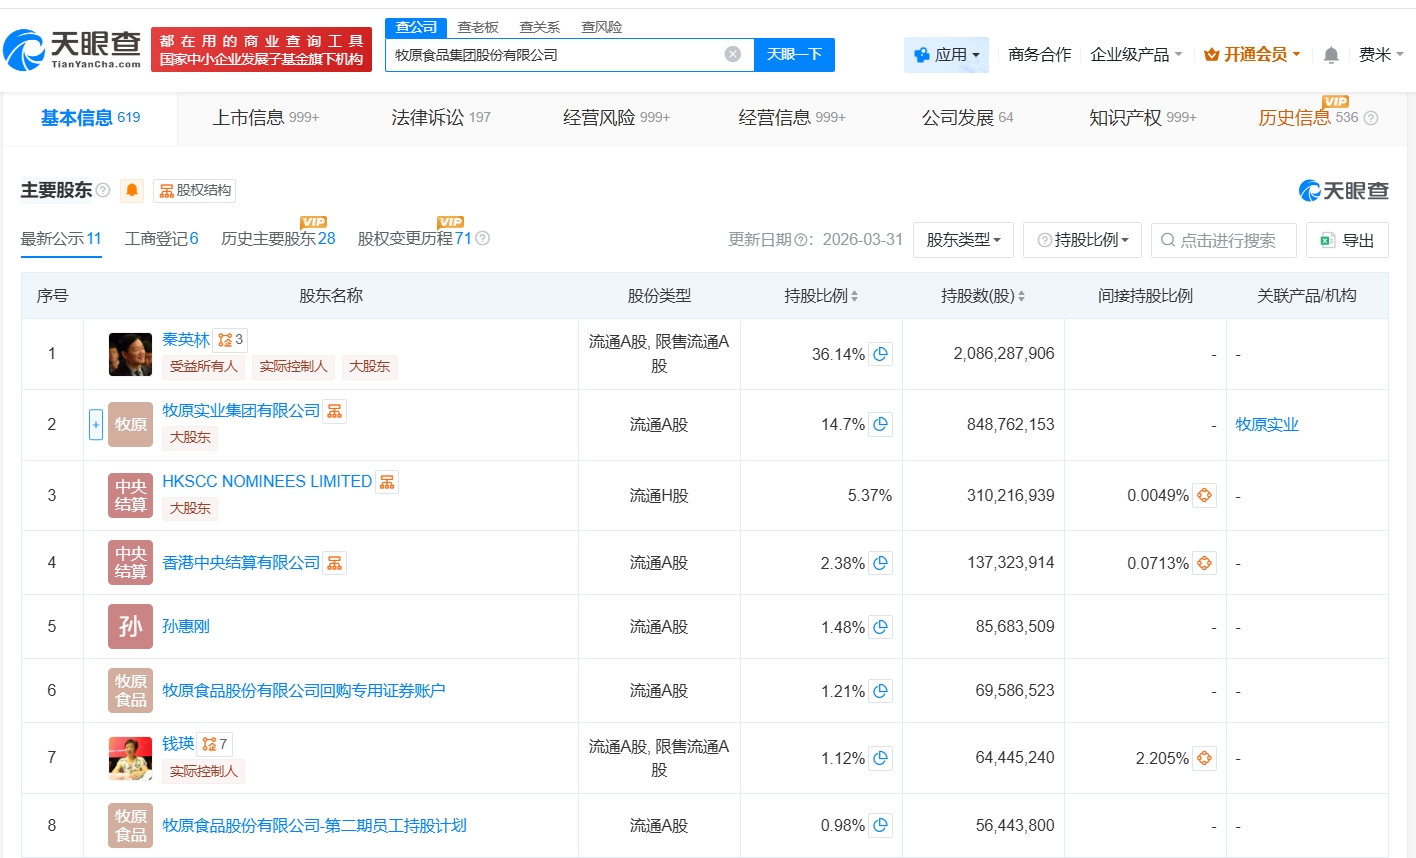Open shareholder link 牧原实业集团有限公司
Screen dimensions: 1416x858
coord(241,411)
